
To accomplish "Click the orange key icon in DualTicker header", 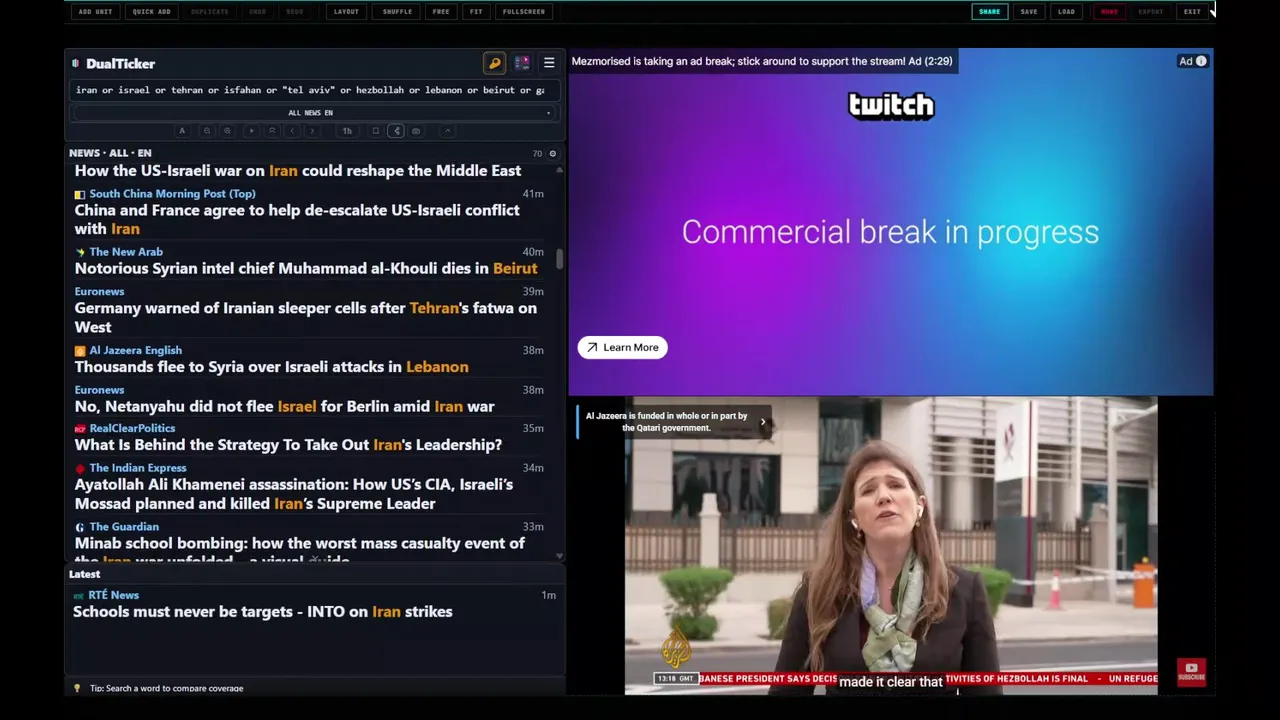I will pos(494,63).
